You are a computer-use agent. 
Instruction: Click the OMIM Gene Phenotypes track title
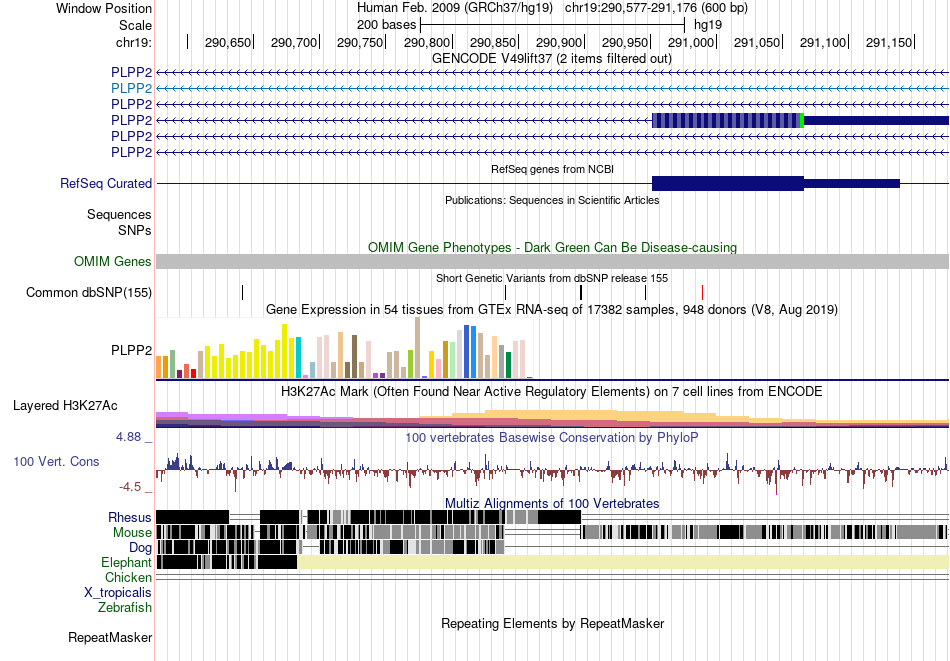(x=552, y=247)
